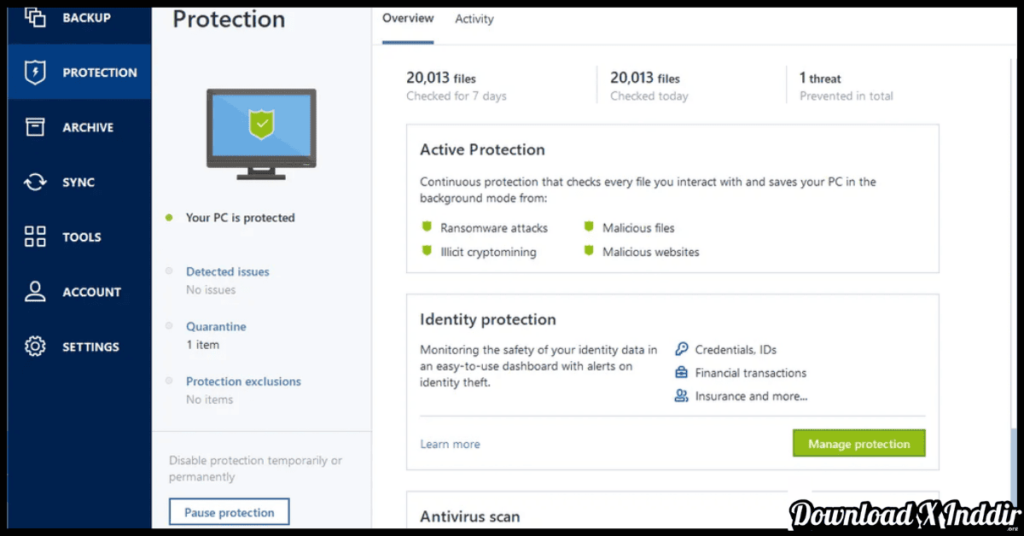Select the Protection shield icon in sidebar
The width and height of the screenshot is (1024, 536).
click(x=35, y=72)
